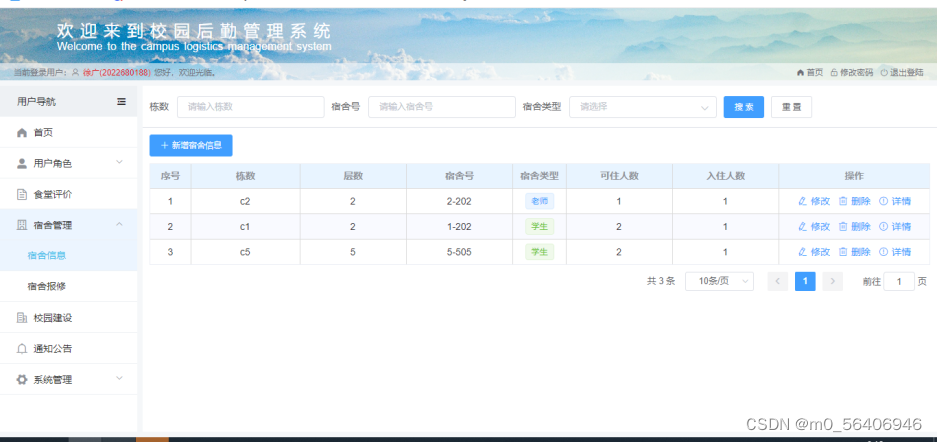This screenshot has width=937, height=442.
Task: Click the 食堂评价 document icon
Action: pos(22,195)
